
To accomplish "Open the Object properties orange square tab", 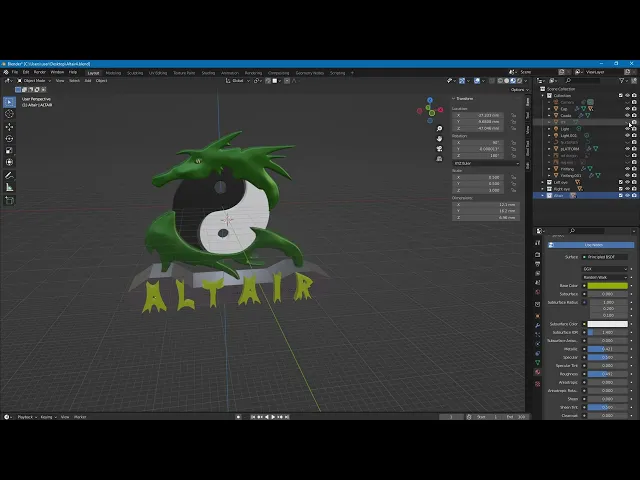I will (538, 316).
